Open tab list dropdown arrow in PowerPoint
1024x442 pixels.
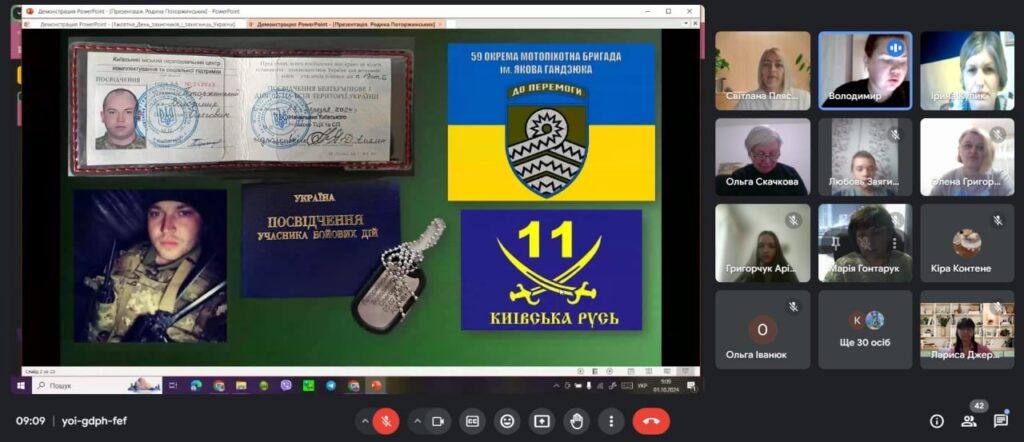pos(685,24)
